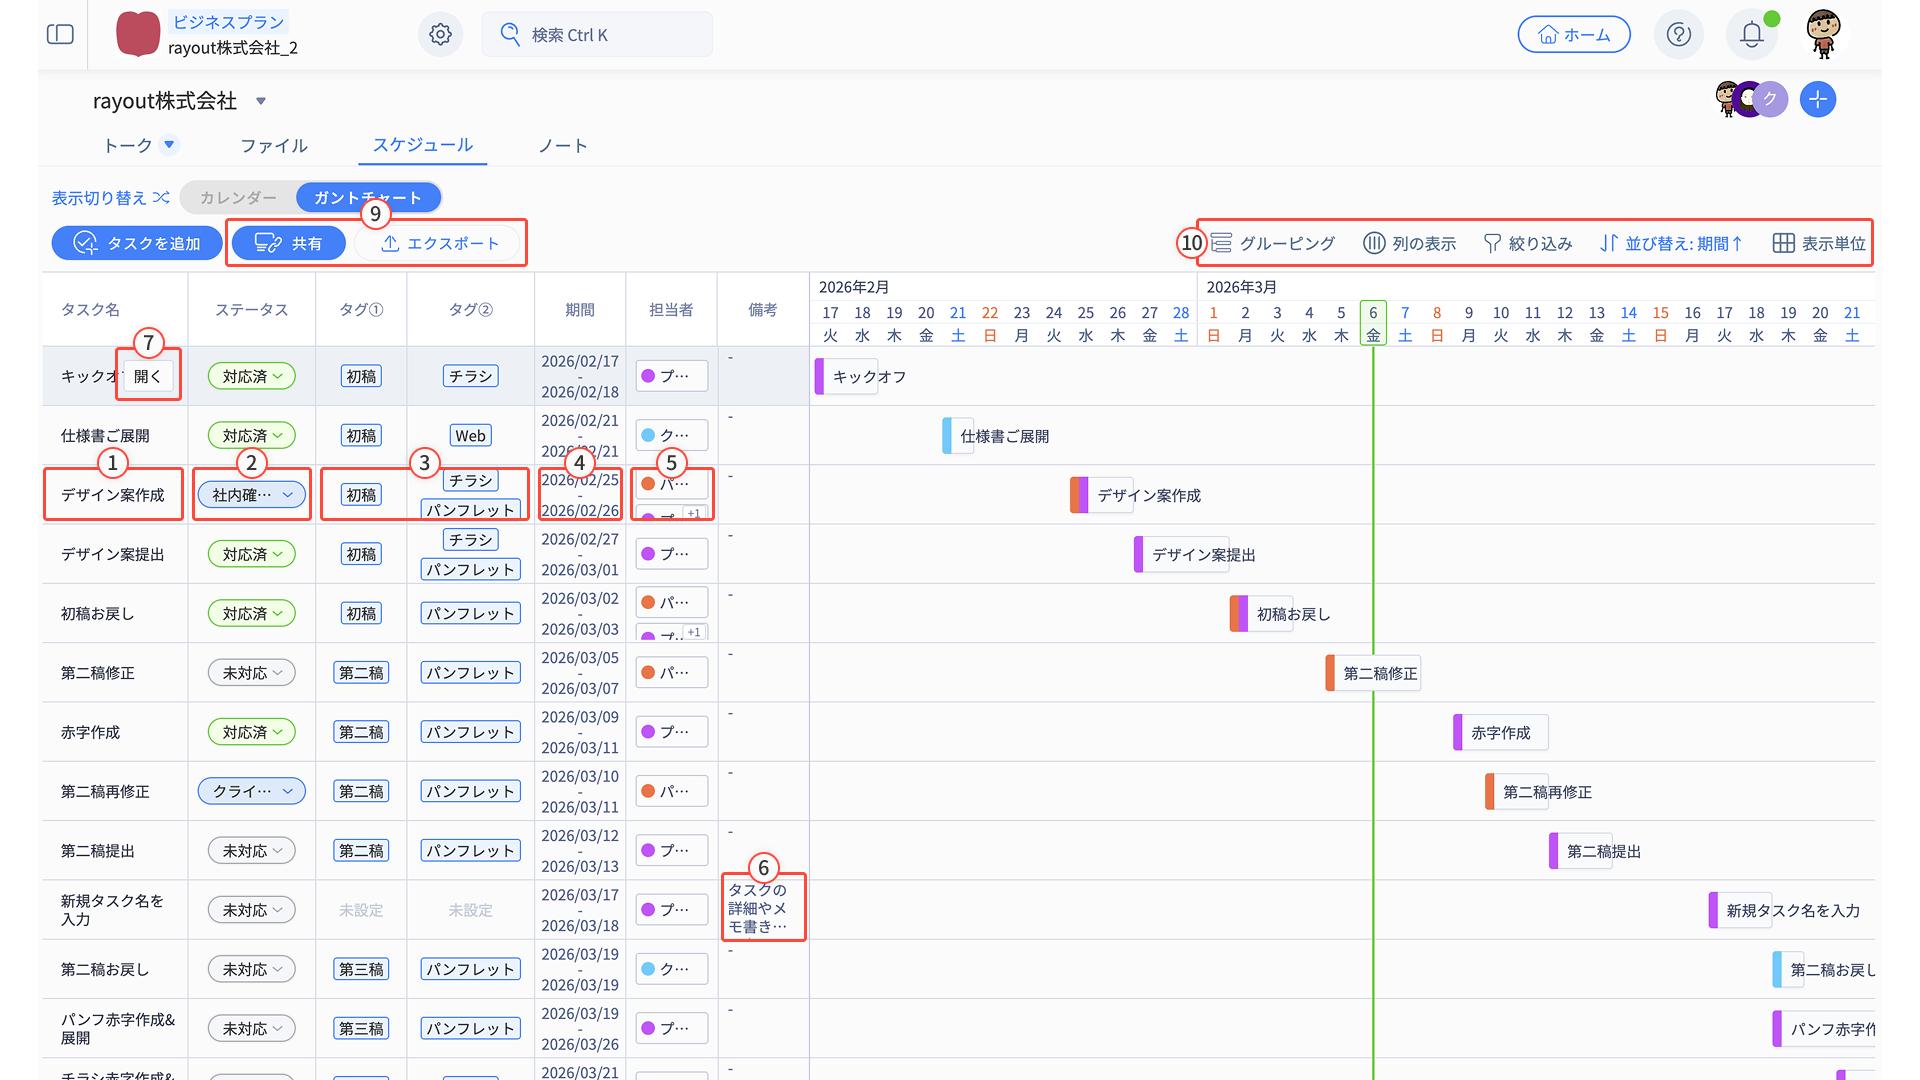The width and height of the screenshot is (1920, 1080).
Task: Open settings gear icon in header
Action: (440, 35)
